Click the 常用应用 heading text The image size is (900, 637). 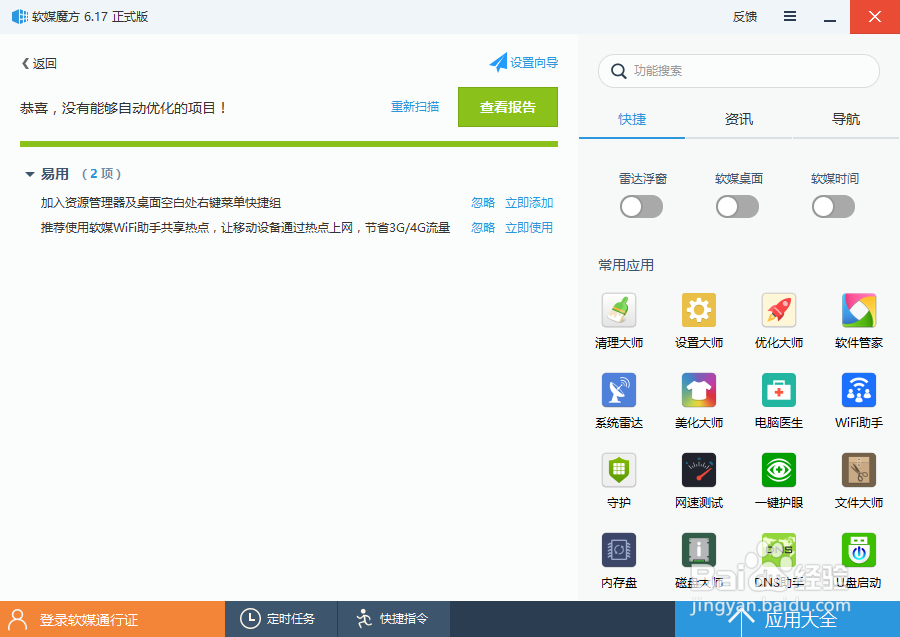pyautogui.click(x=626, y=265)
